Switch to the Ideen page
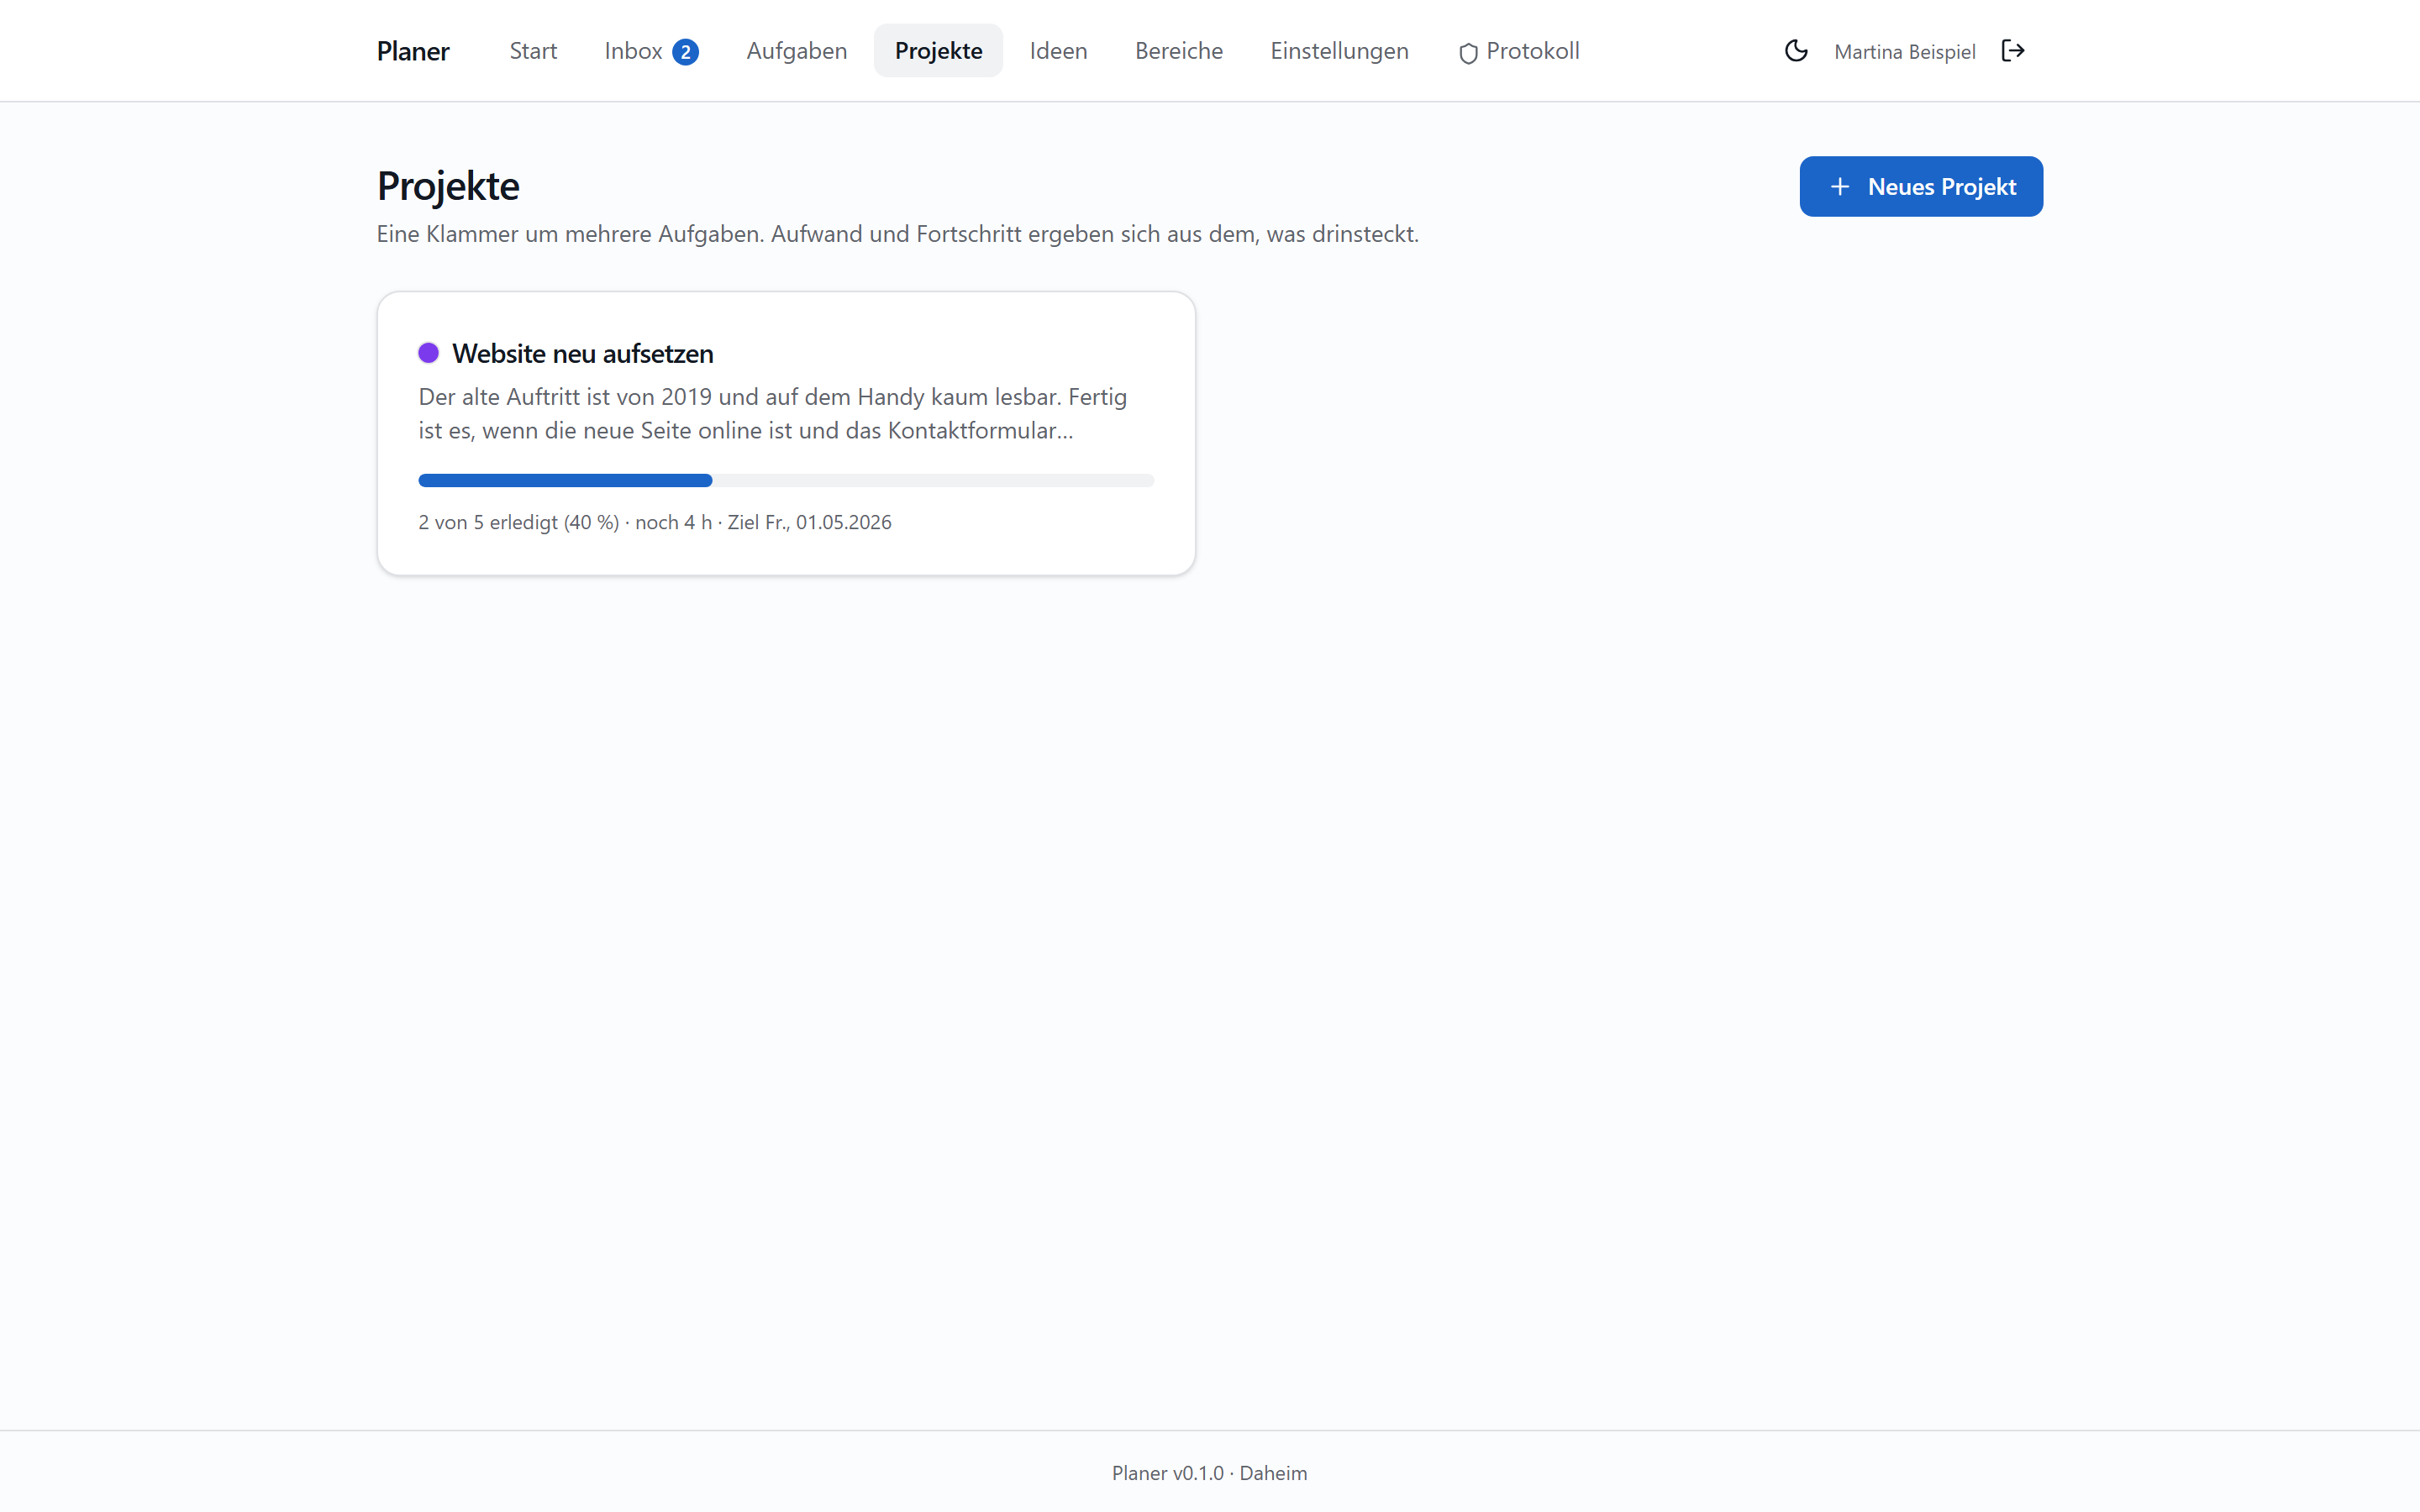The image size is (2420, 1512). pyautogui.click(x=1058, y=51)
